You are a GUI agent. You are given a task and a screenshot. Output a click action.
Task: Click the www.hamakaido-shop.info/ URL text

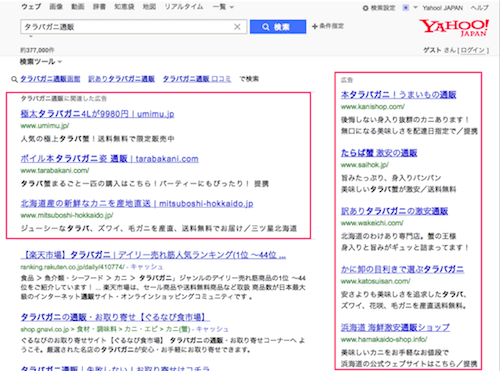pos(384,339)
